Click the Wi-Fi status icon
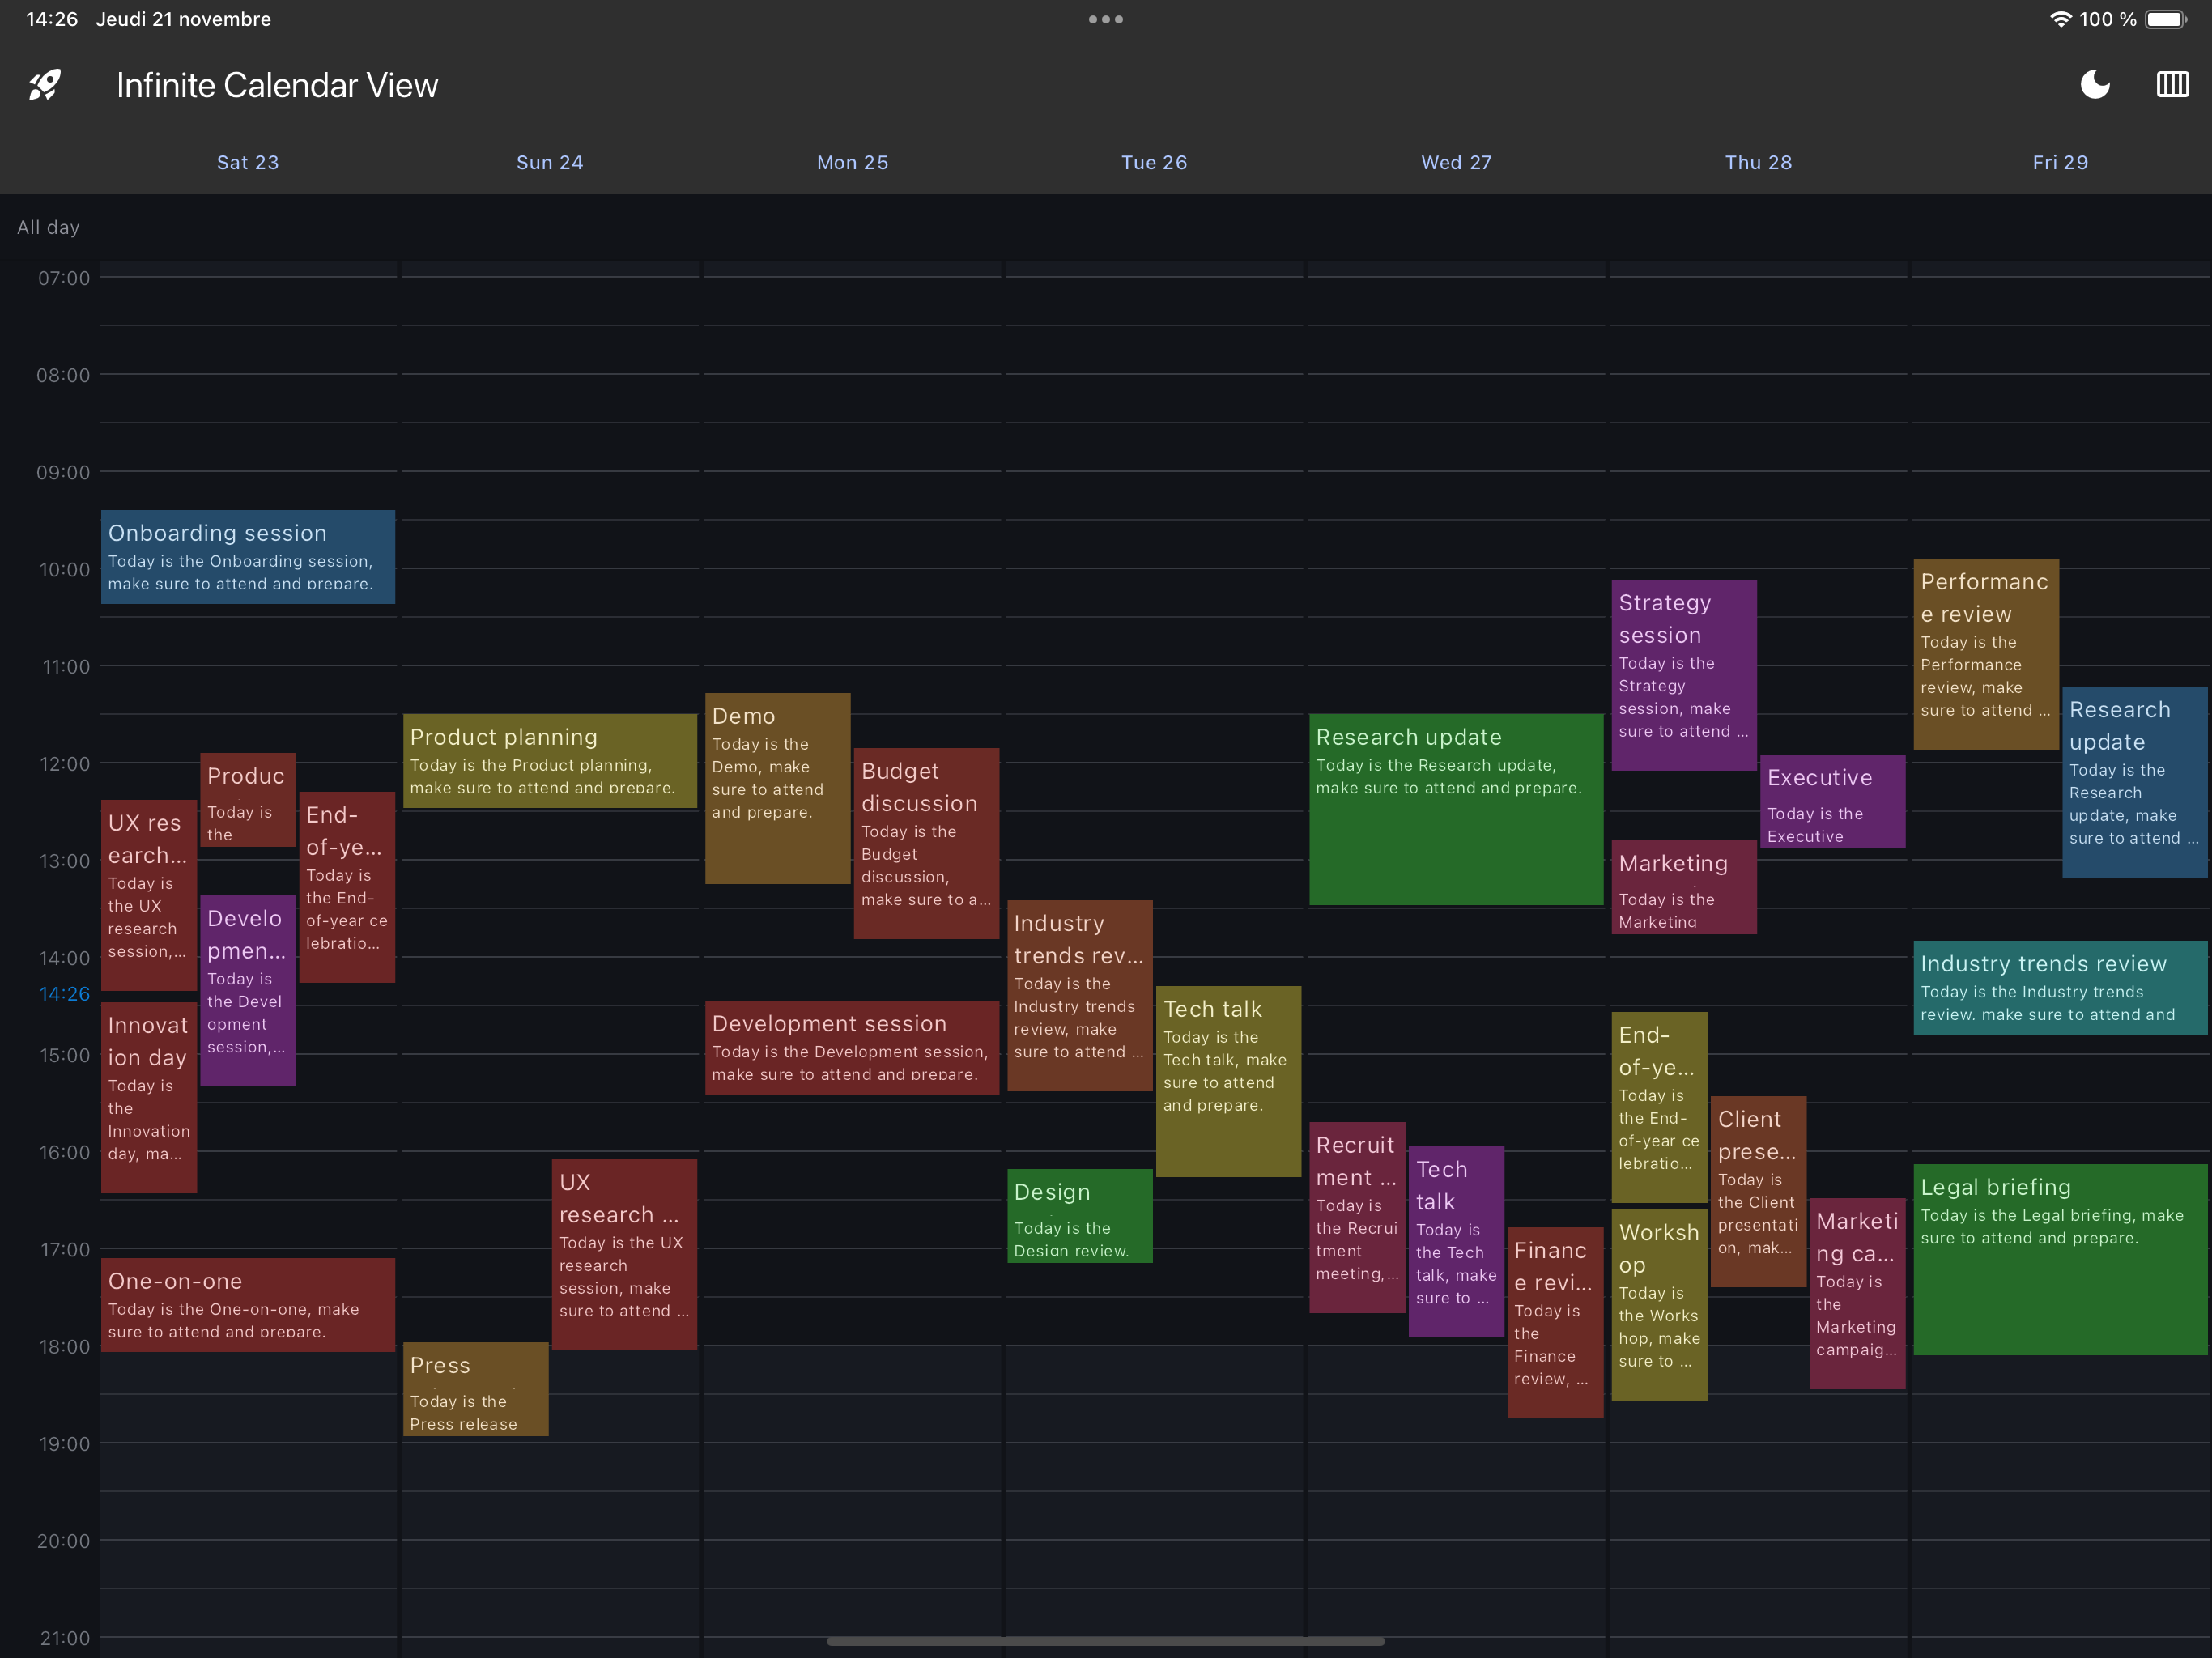This screenshot has width=2212, height=1658. point(2060,19)
